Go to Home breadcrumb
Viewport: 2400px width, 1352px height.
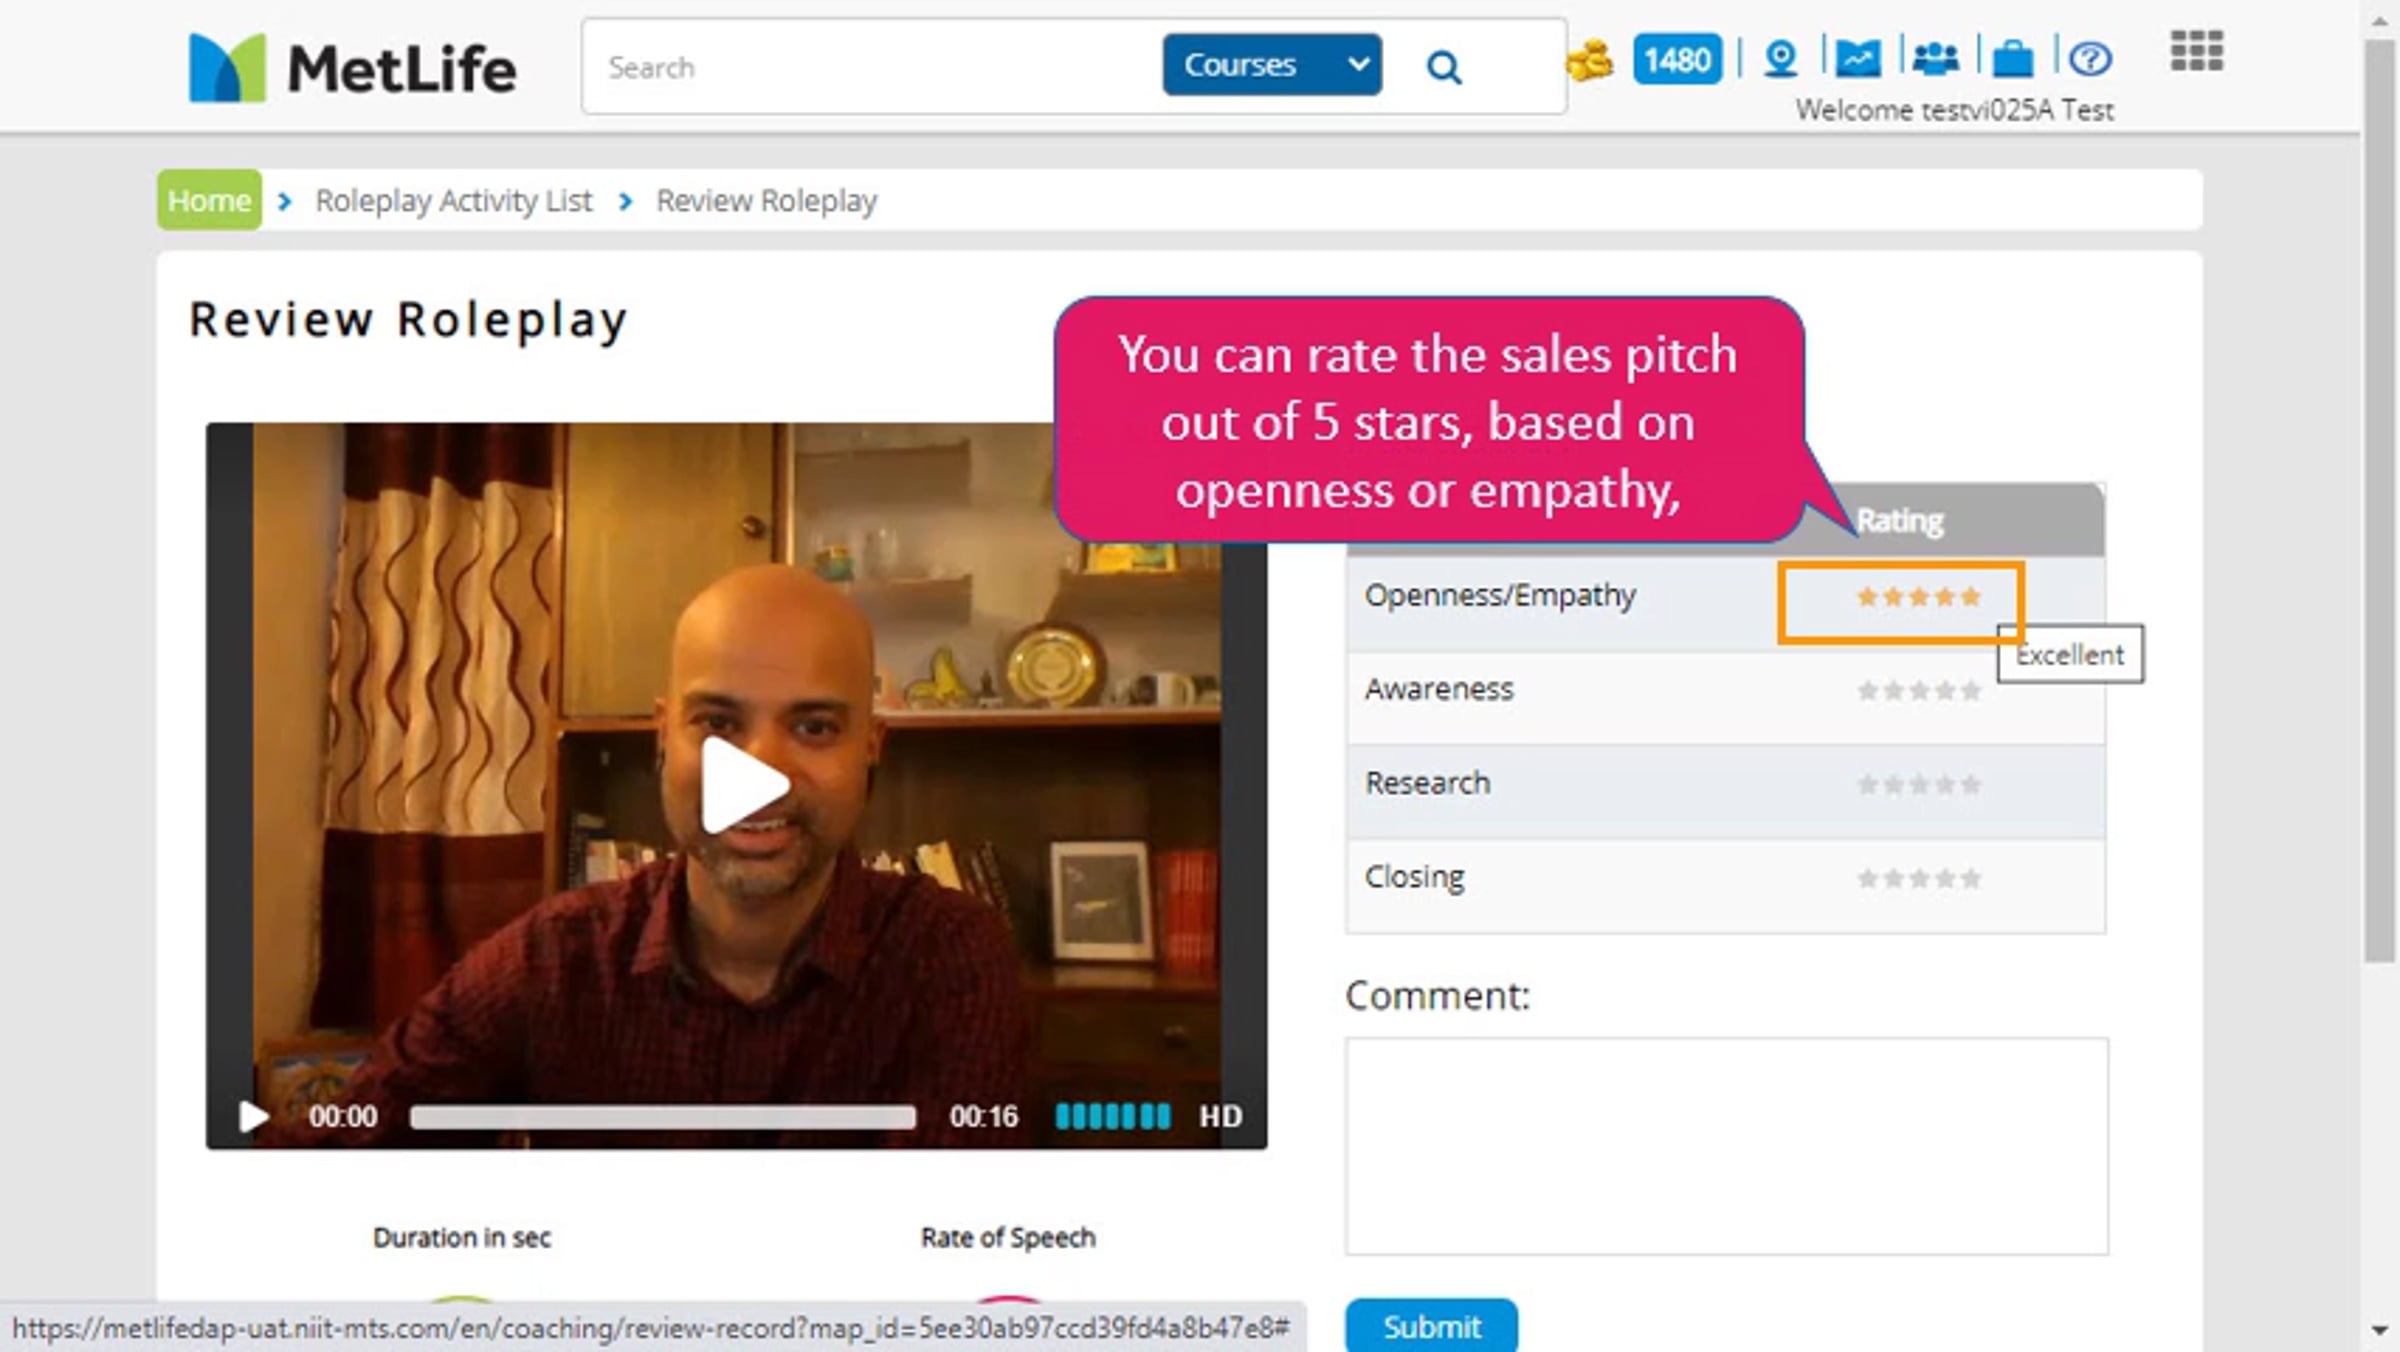point(209,200)
